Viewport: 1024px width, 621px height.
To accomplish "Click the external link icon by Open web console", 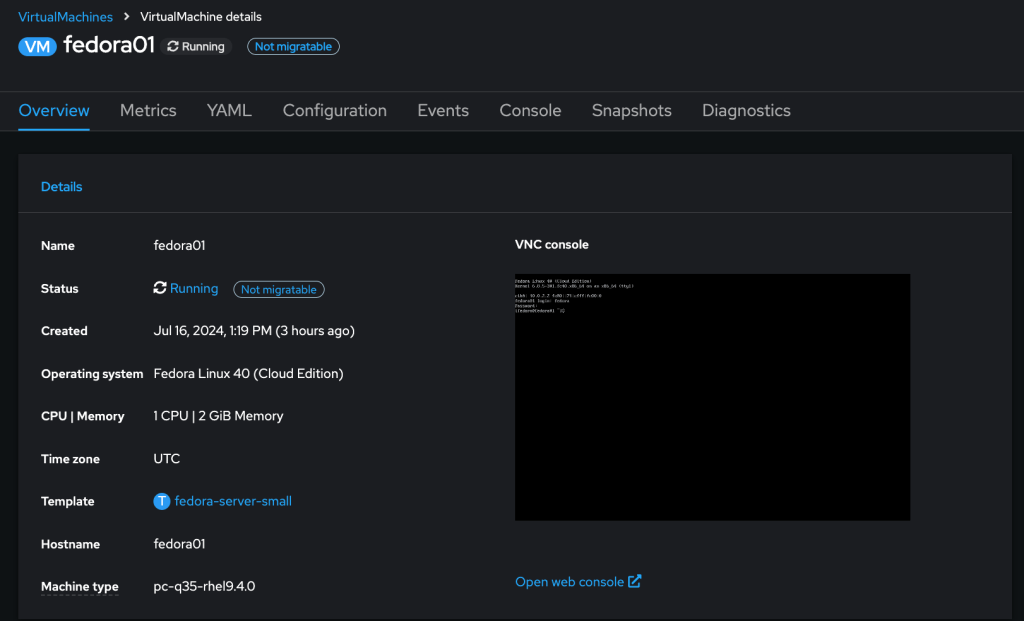I will 634,581.
